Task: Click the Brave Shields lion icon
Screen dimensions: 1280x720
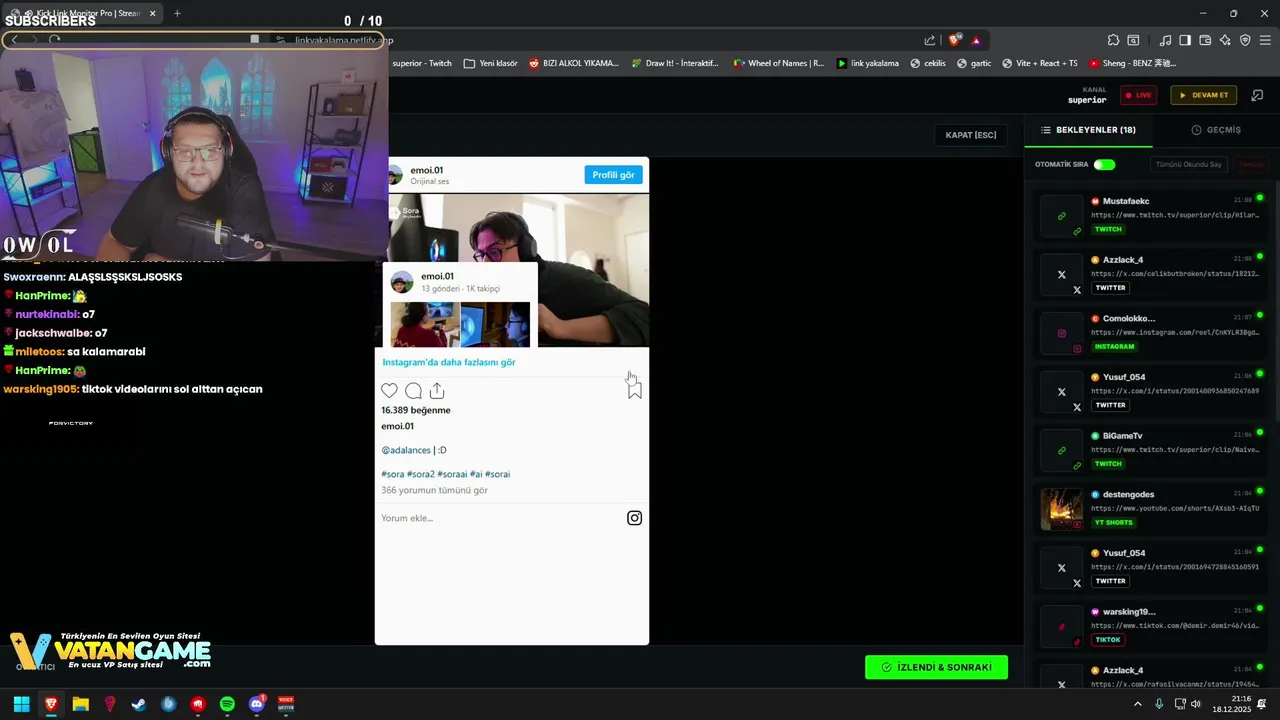Action: point(954,40)
